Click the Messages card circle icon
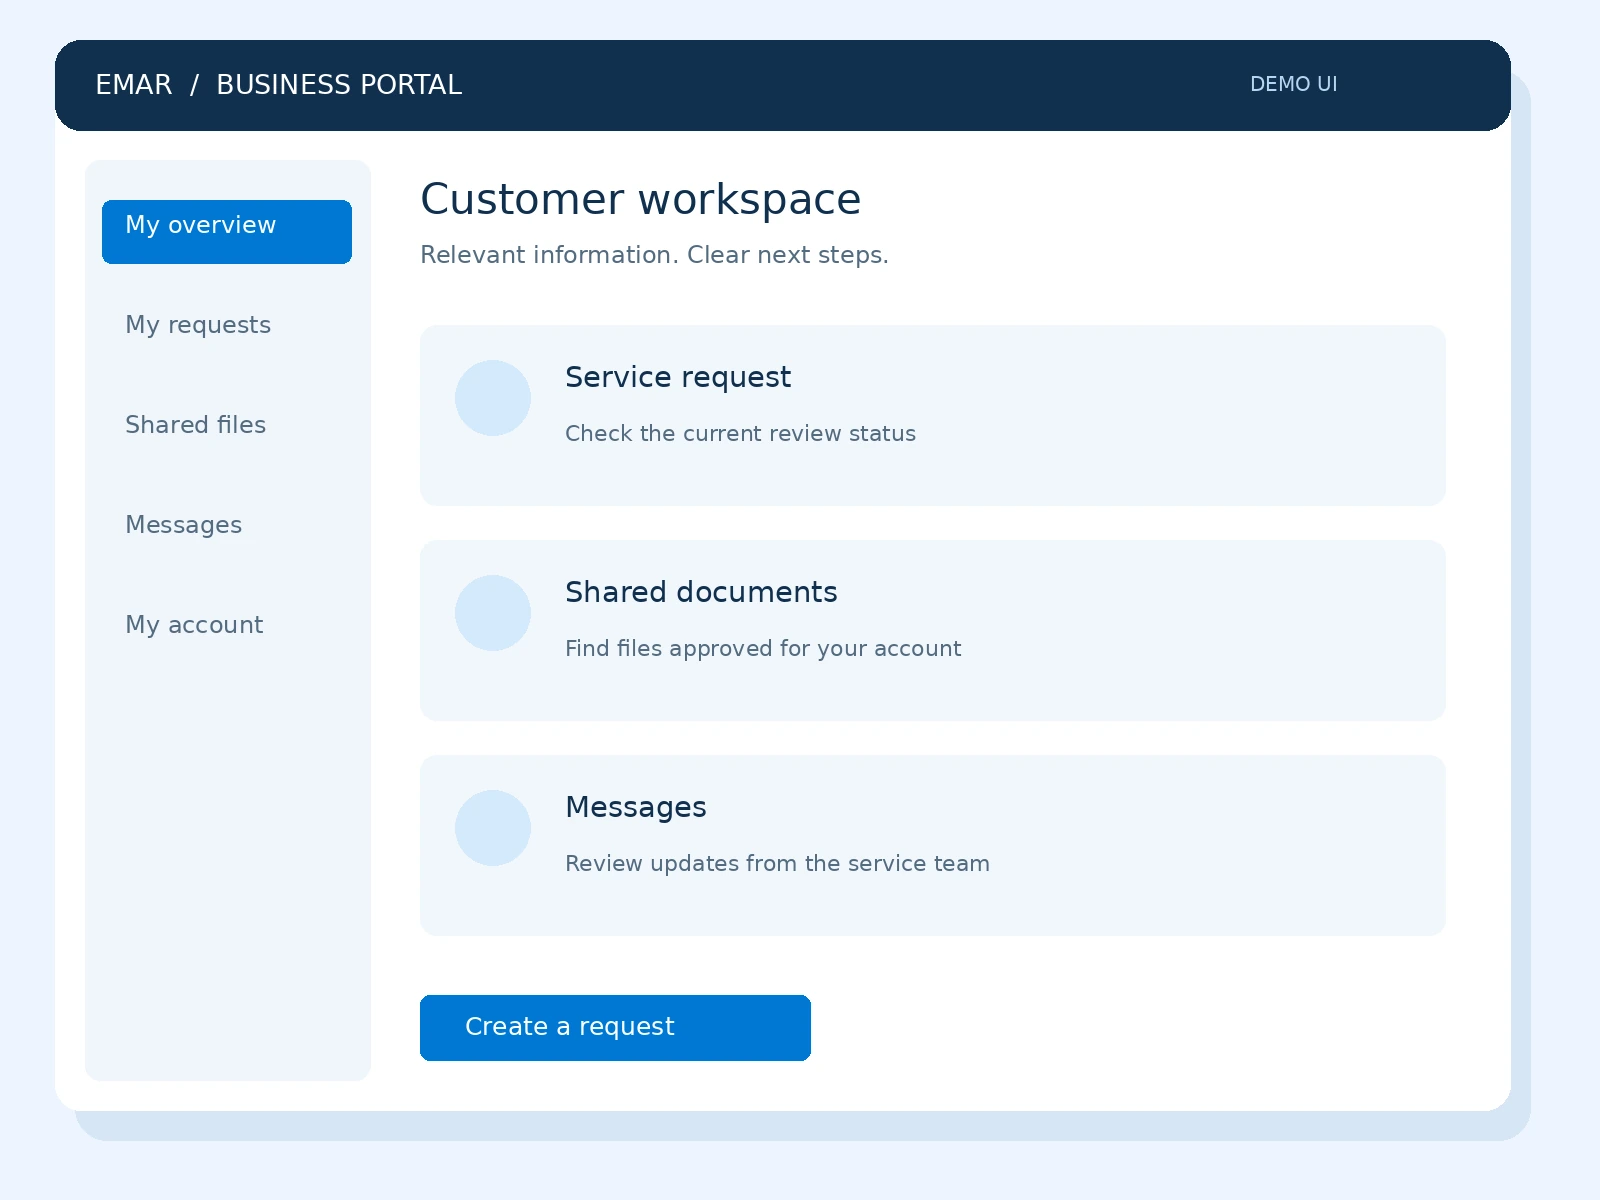The width and height of the screenshot is (1600, 1200). [x=493, y=828]
